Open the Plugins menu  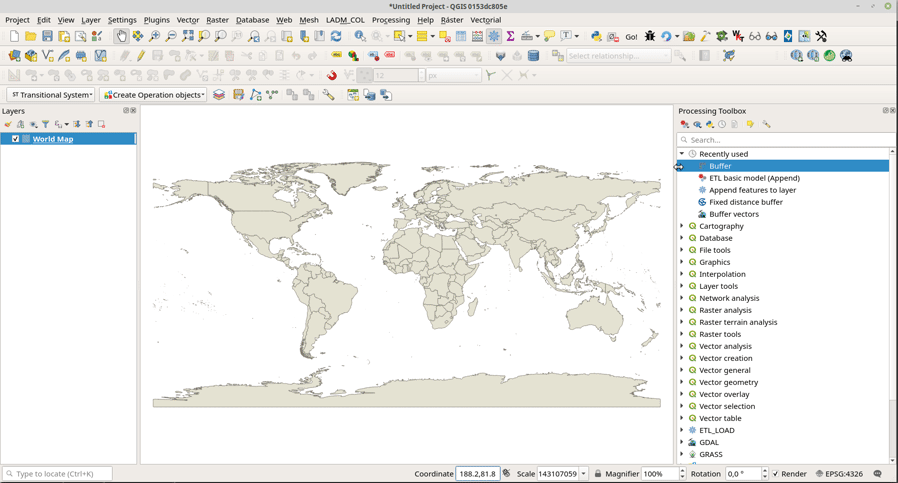[x=156, y=19]
